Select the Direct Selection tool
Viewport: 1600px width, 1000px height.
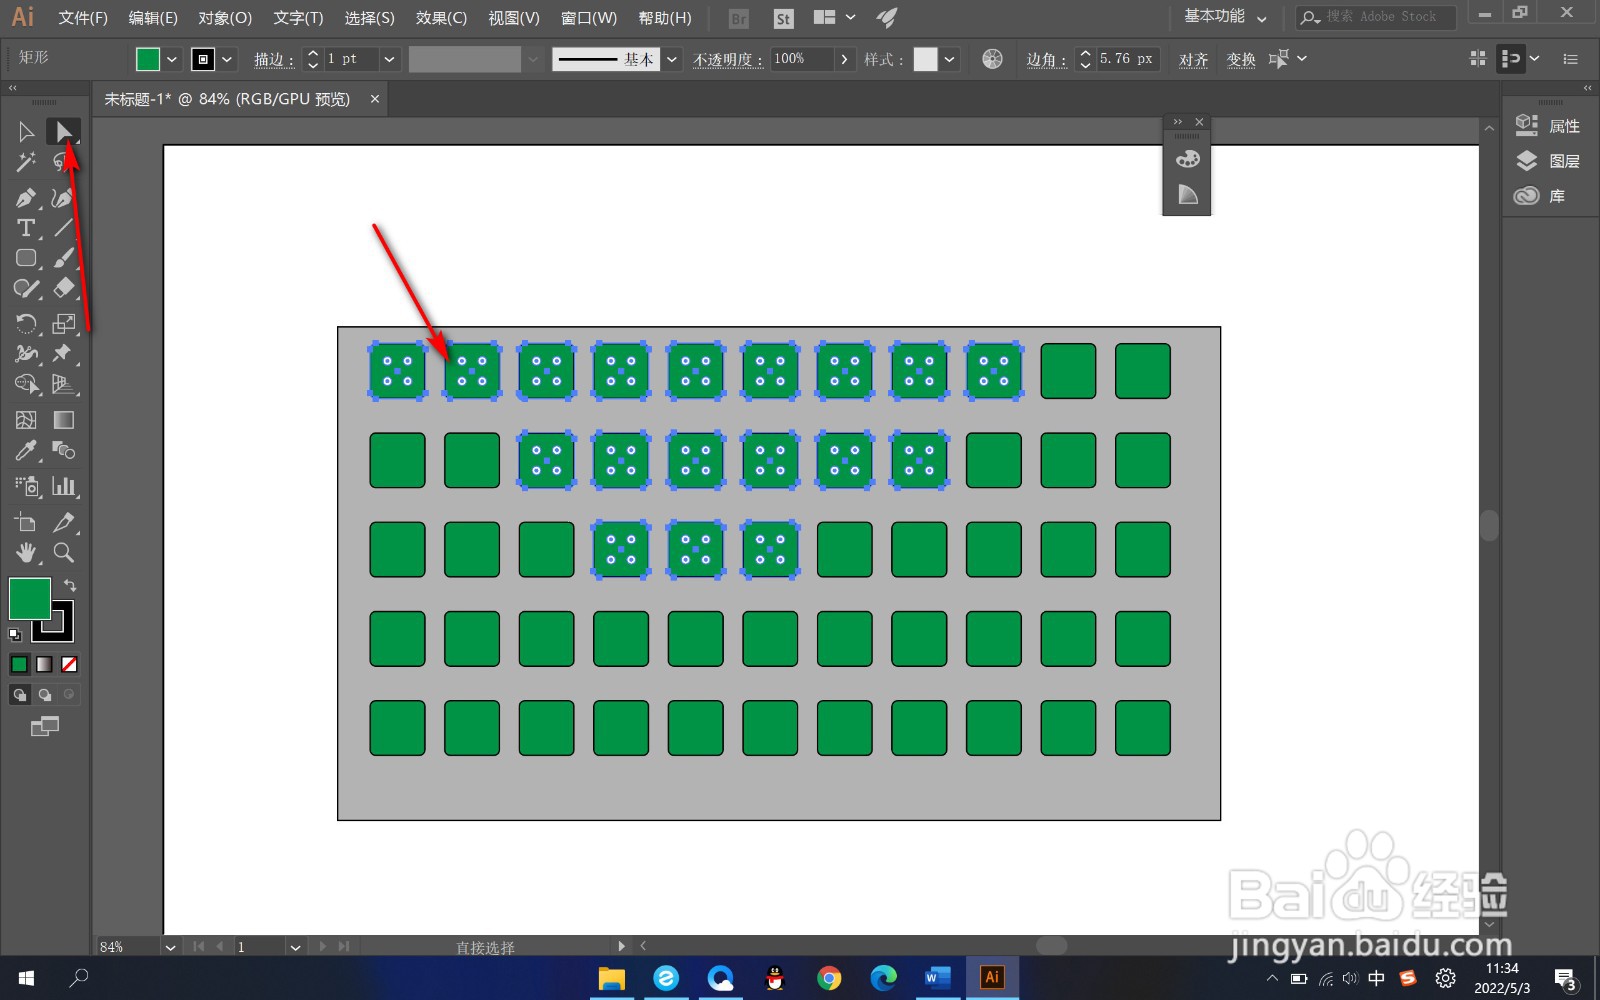64,131
